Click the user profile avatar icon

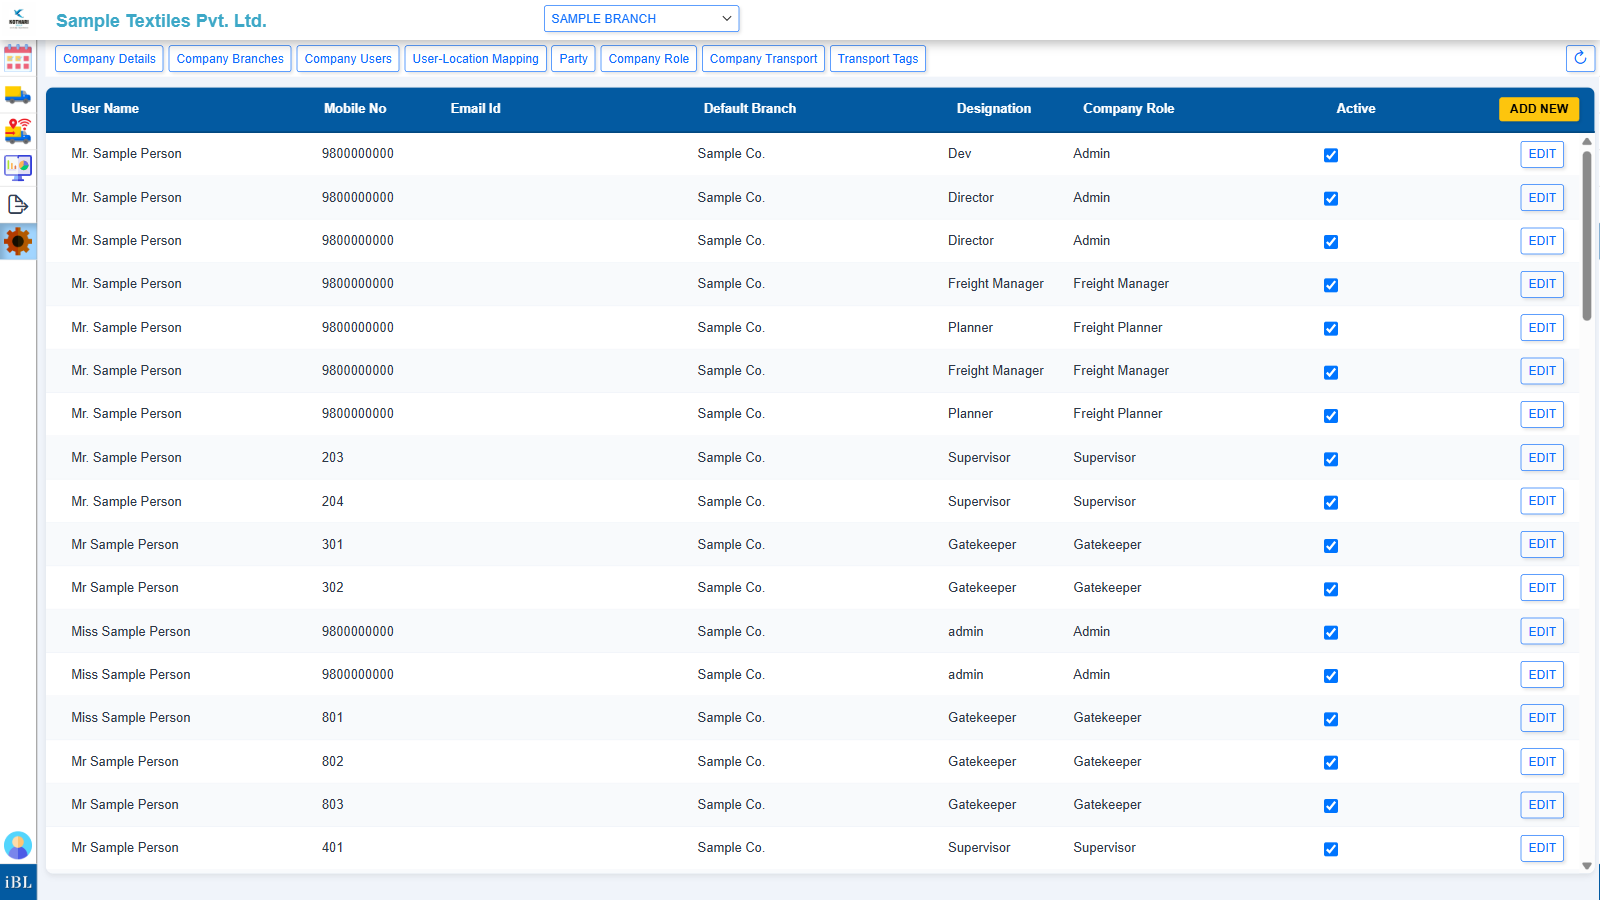coord(18,845)
